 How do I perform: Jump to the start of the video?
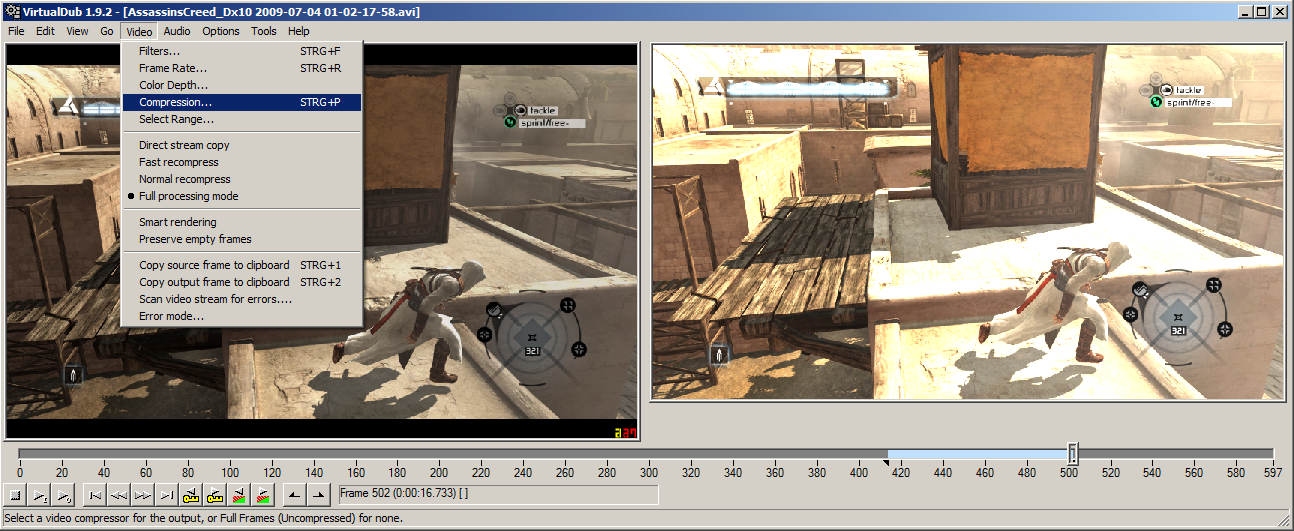95,494
